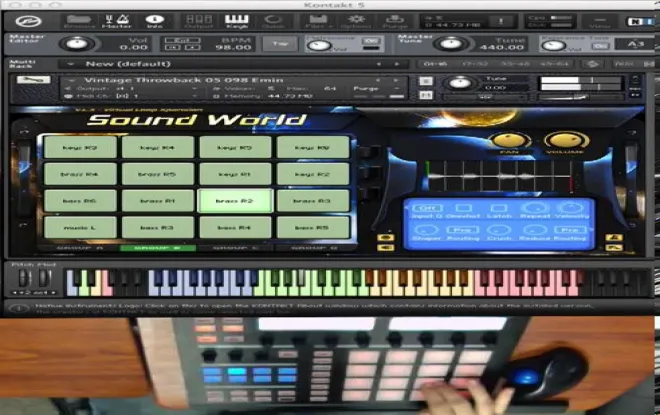660x415 pixels.
Task: Show the Output section
Action: [198, 21]
